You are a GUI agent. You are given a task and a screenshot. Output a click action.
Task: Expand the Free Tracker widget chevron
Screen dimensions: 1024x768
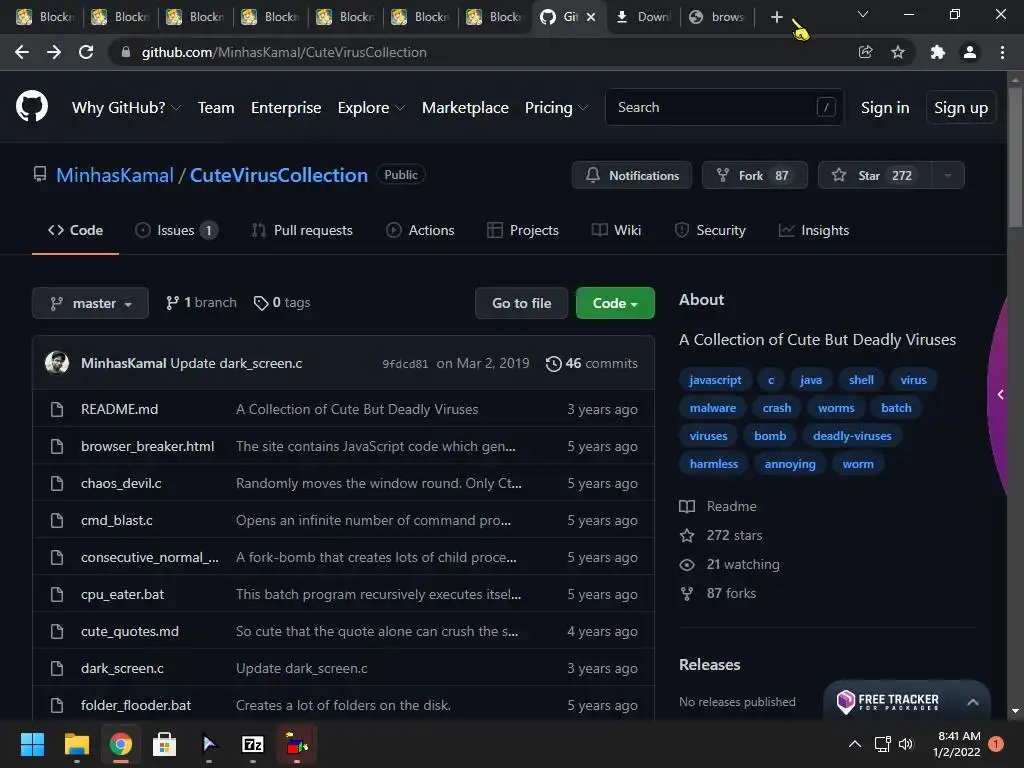tap(972, 702)
